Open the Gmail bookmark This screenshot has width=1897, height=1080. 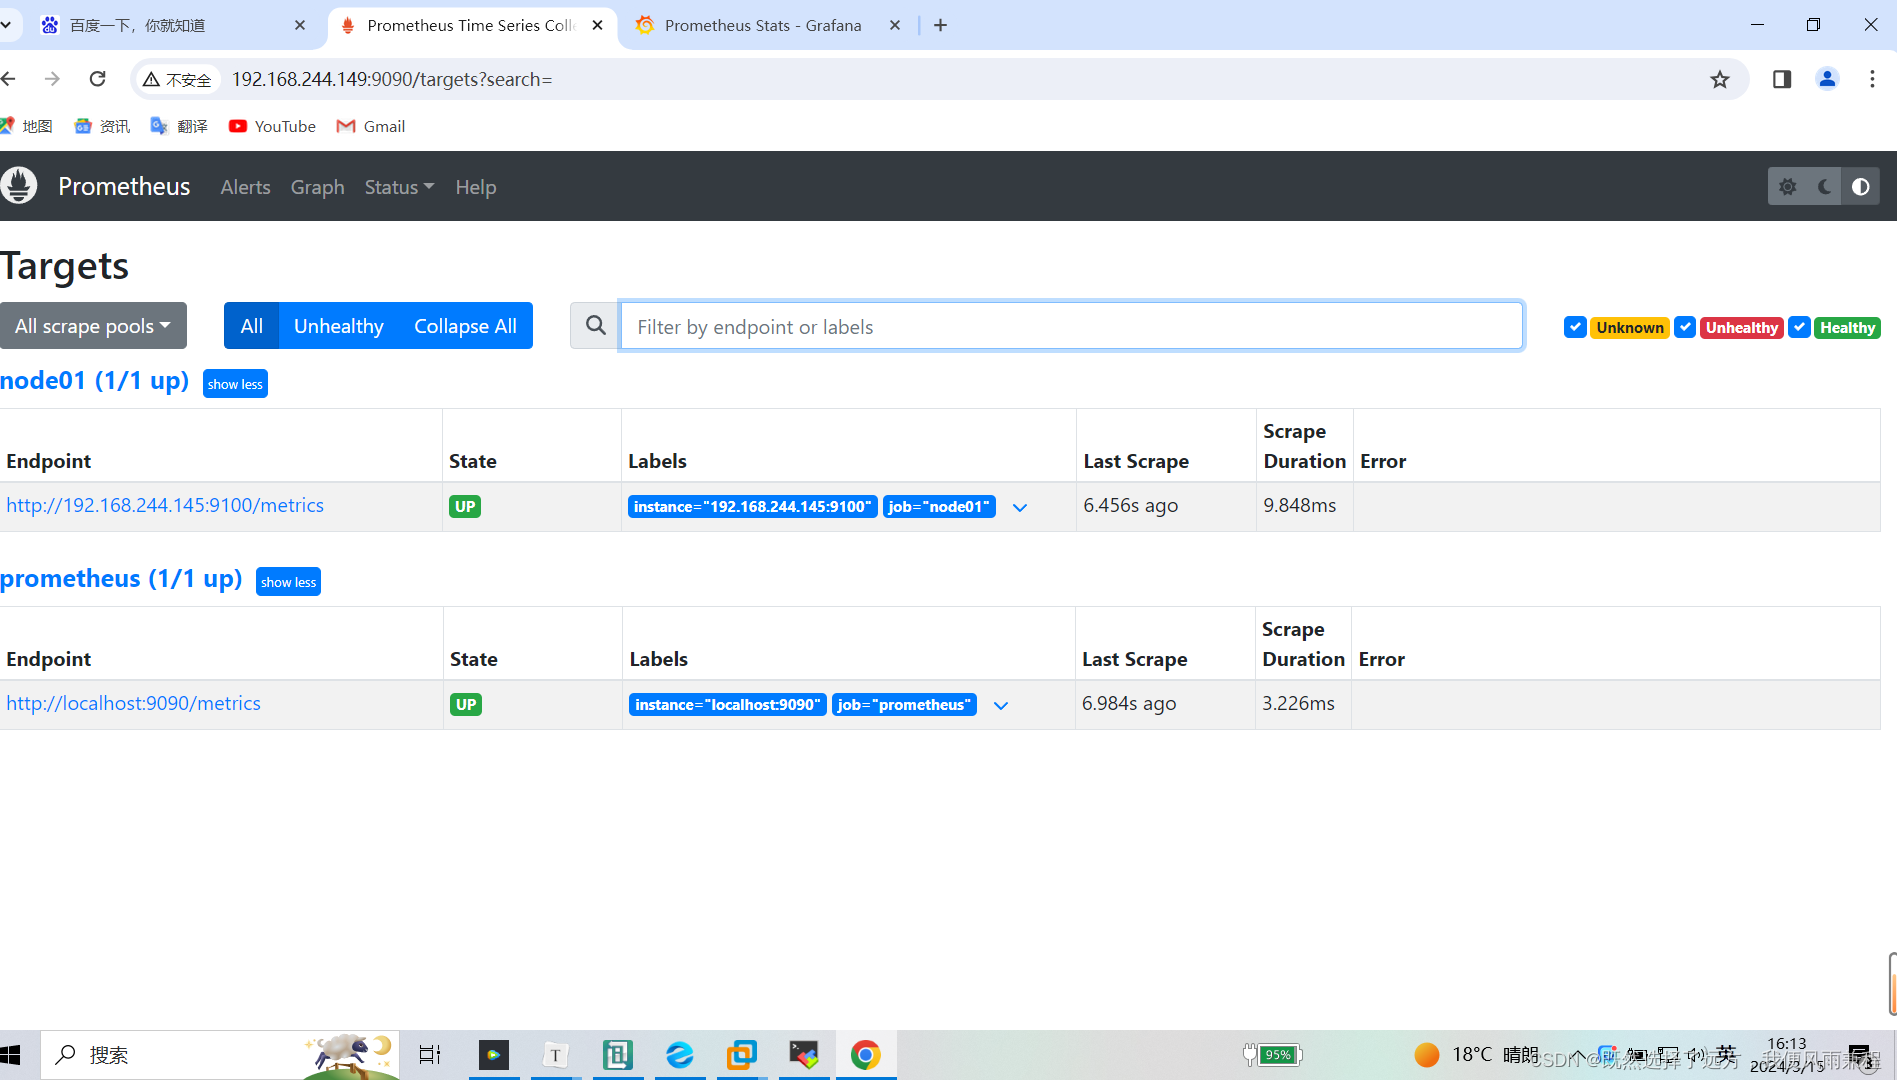point(371,126)
